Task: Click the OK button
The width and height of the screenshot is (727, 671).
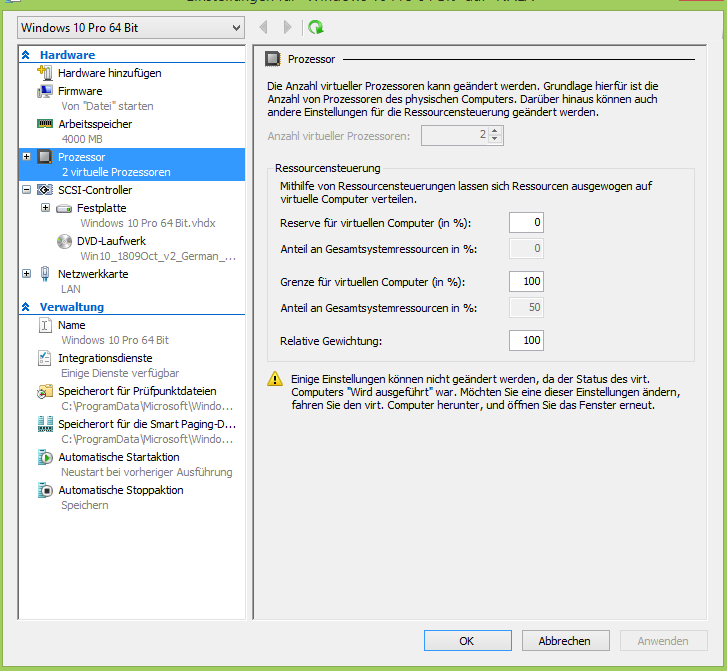Action: pos(467,640)
